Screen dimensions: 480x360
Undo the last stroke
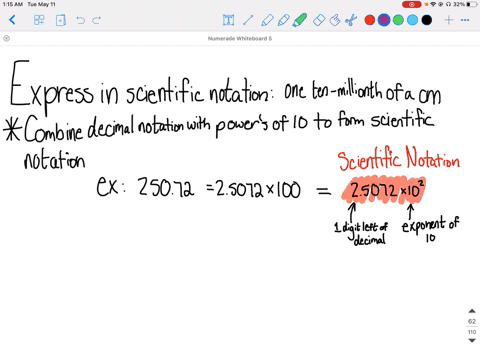80,20
